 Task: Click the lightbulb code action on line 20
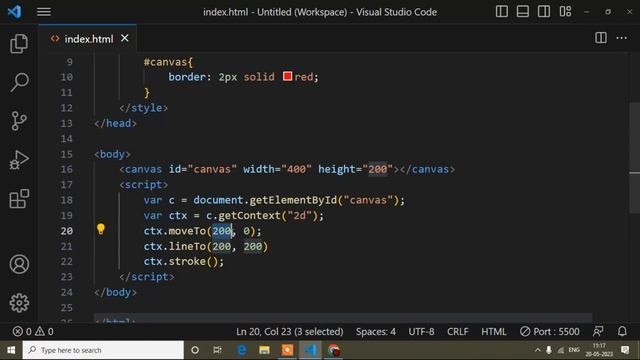click(101, 229)
